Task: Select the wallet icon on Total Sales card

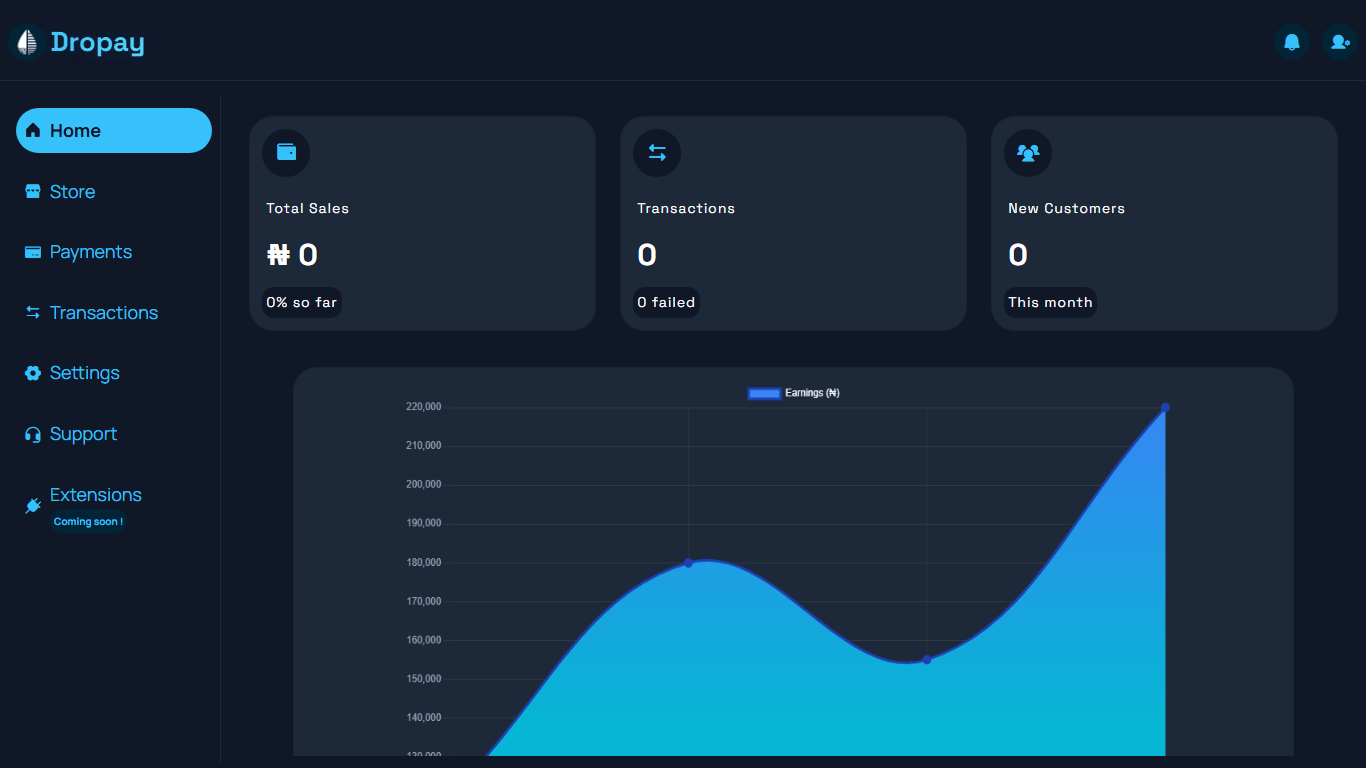Action: pyautogui.click(x=286, y=152)
